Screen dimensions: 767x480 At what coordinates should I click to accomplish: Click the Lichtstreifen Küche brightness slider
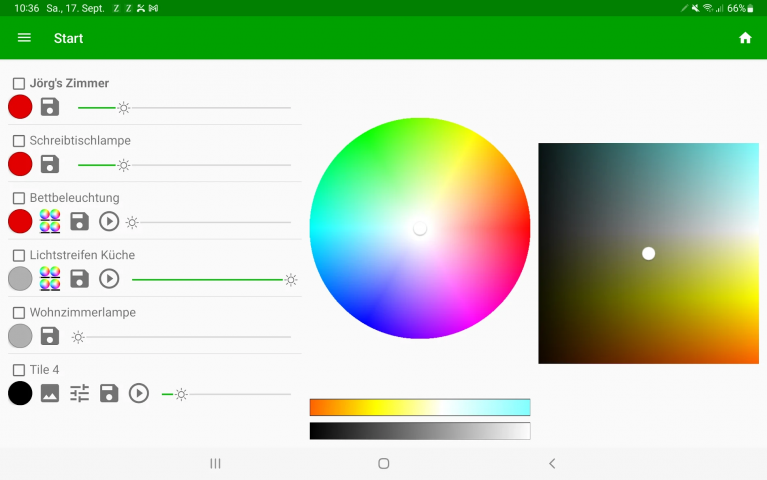click(210, 280)
